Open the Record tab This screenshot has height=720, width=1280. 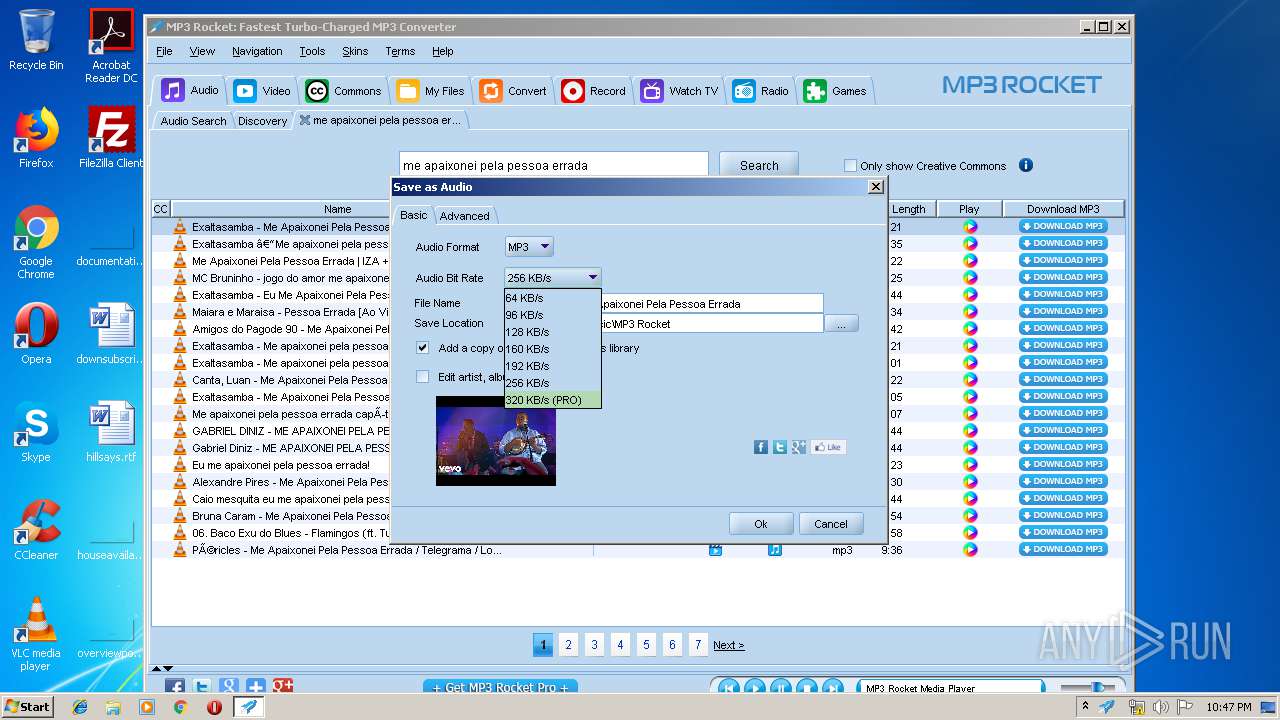point(594,91)
